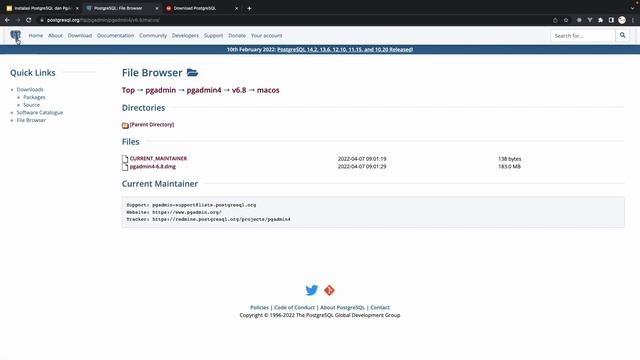Open the Home nav item

coord(36,36)
